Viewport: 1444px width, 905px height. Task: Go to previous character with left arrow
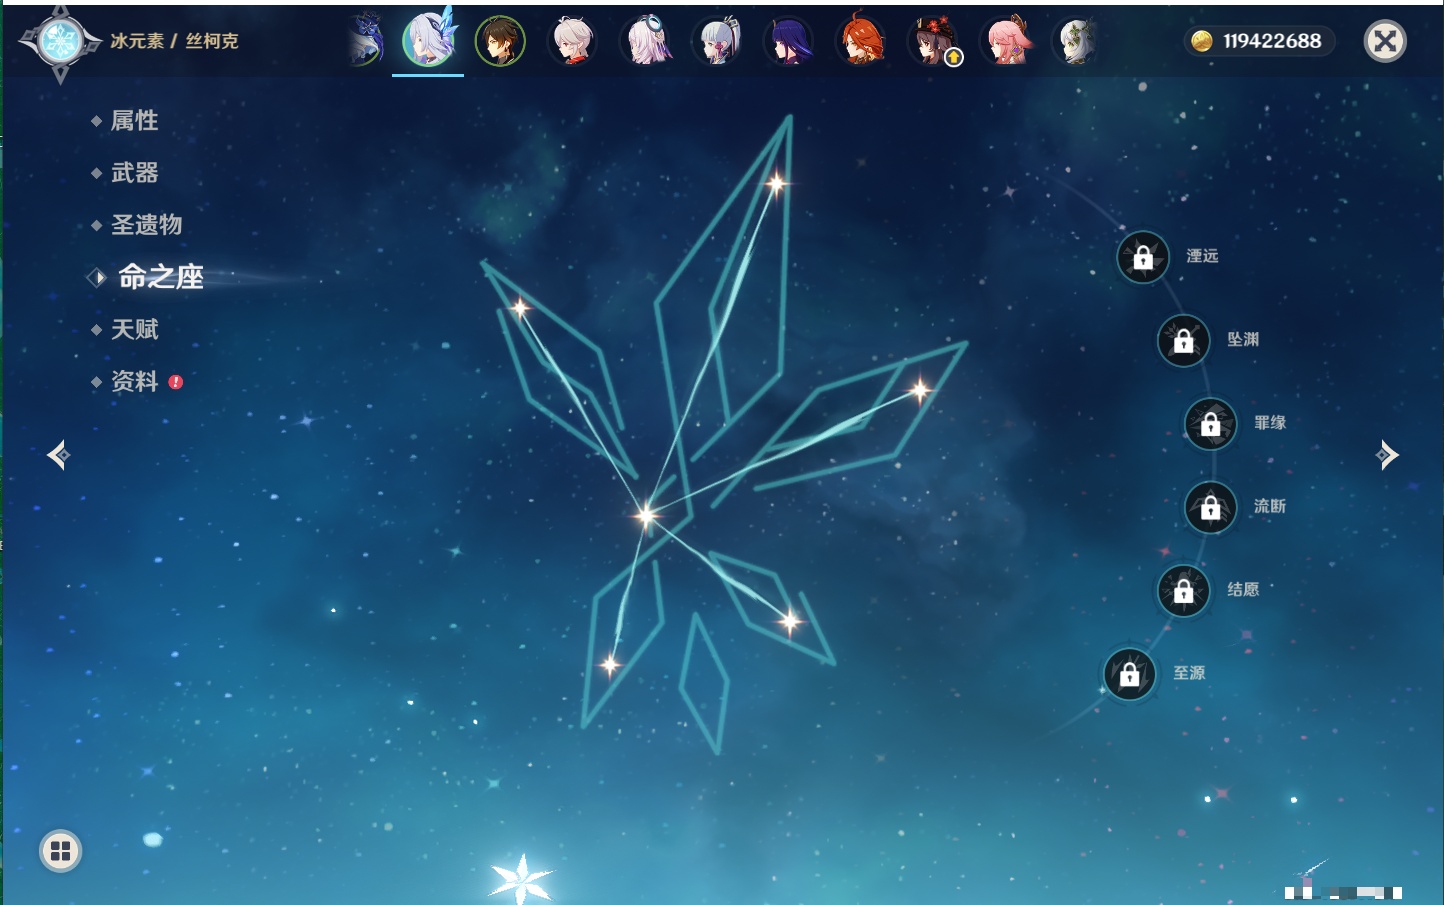(59, 455)
